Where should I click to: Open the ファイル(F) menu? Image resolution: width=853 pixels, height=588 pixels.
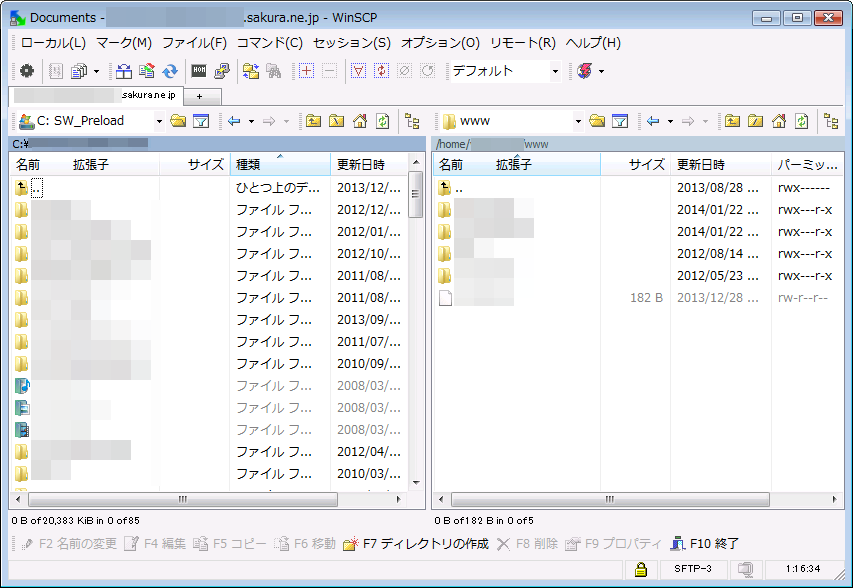[195, 43]
